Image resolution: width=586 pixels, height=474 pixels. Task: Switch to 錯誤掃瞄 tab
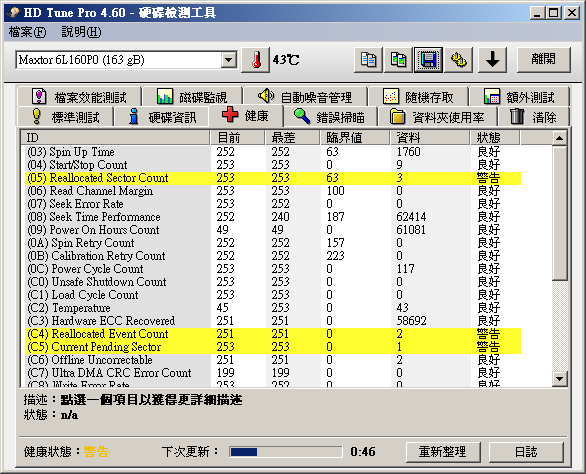click(330, 117)
